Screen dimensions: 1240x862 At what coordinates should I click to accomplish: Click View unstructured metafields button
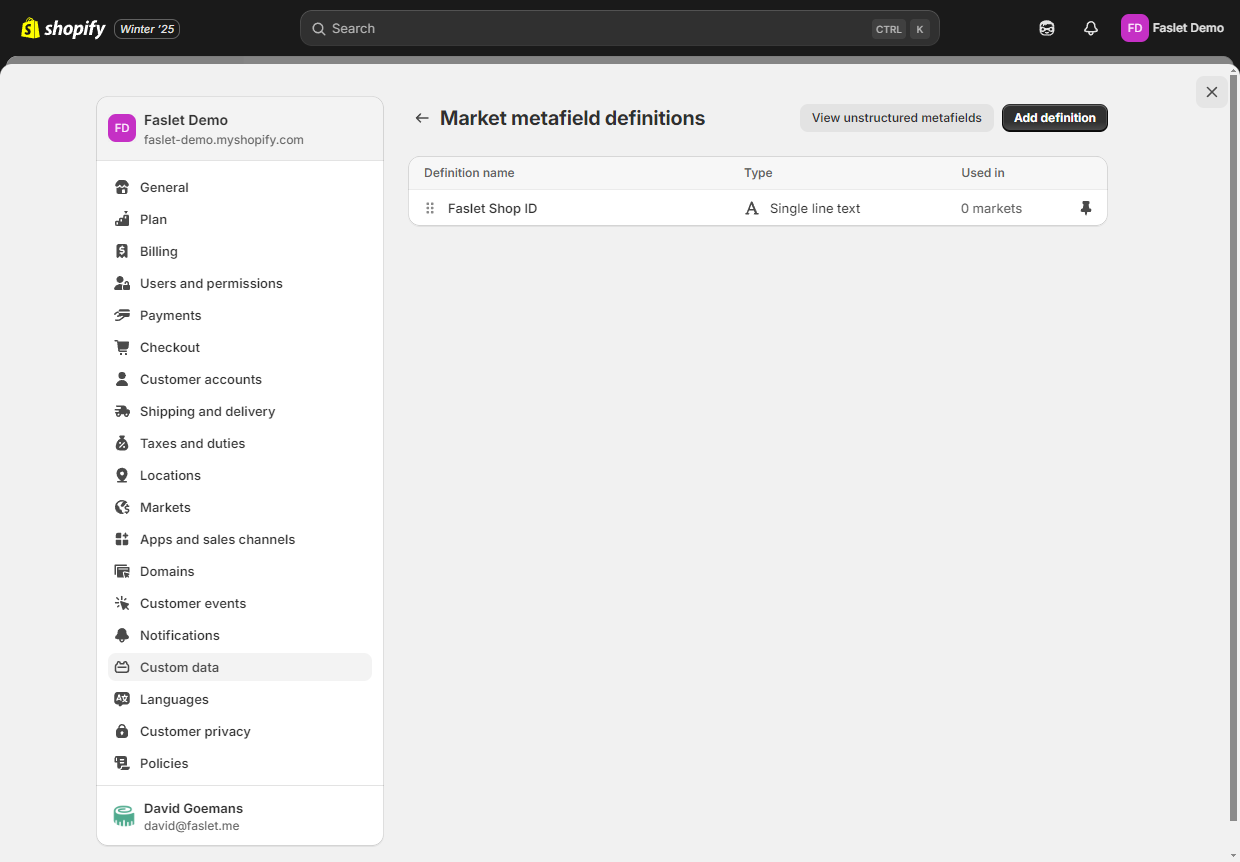pyautogui.click(x=897, y=118)
